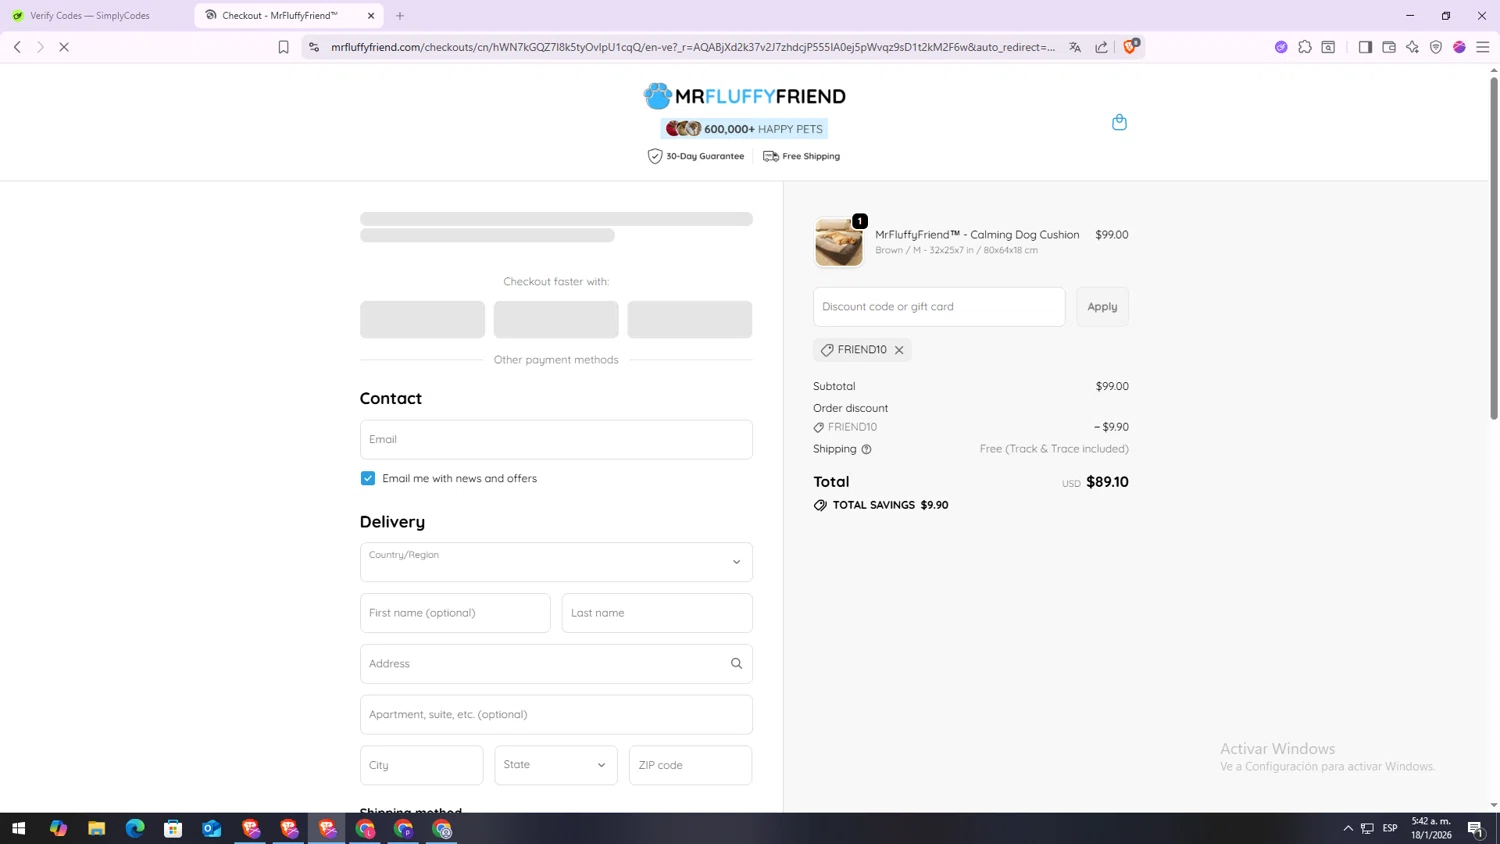Click the ZIP code field
The image size is (1500, 844).
click(x=690, y=765)
